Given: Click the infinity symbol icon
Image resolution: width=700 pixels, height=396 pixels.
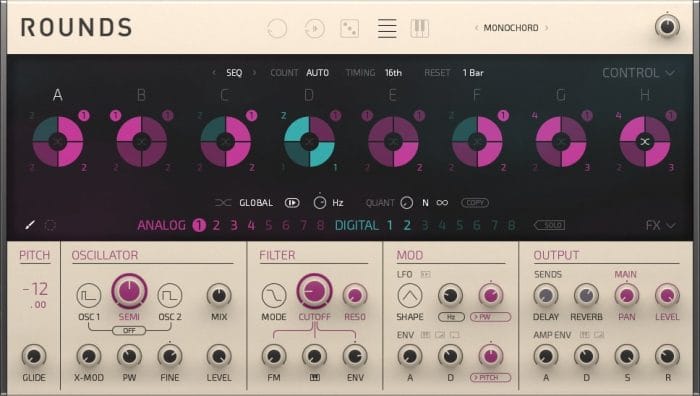Looking at the screenshot, I should [442, 203].
